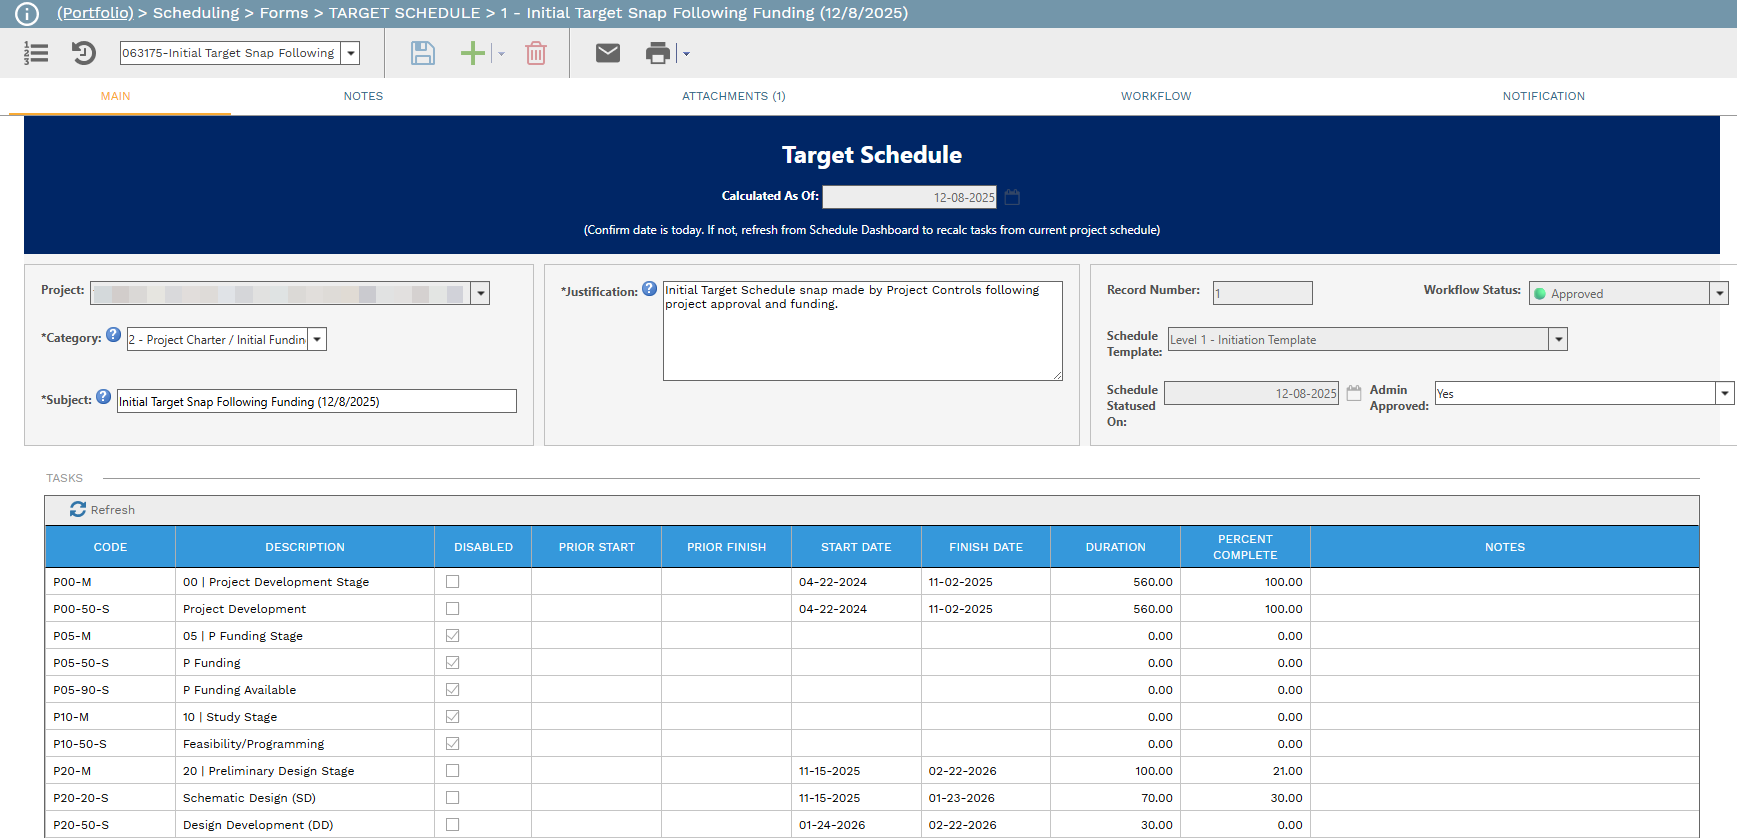Add a new record with plus icon
The height and width of the screenshot is (838, 1737).
(472, 53)
